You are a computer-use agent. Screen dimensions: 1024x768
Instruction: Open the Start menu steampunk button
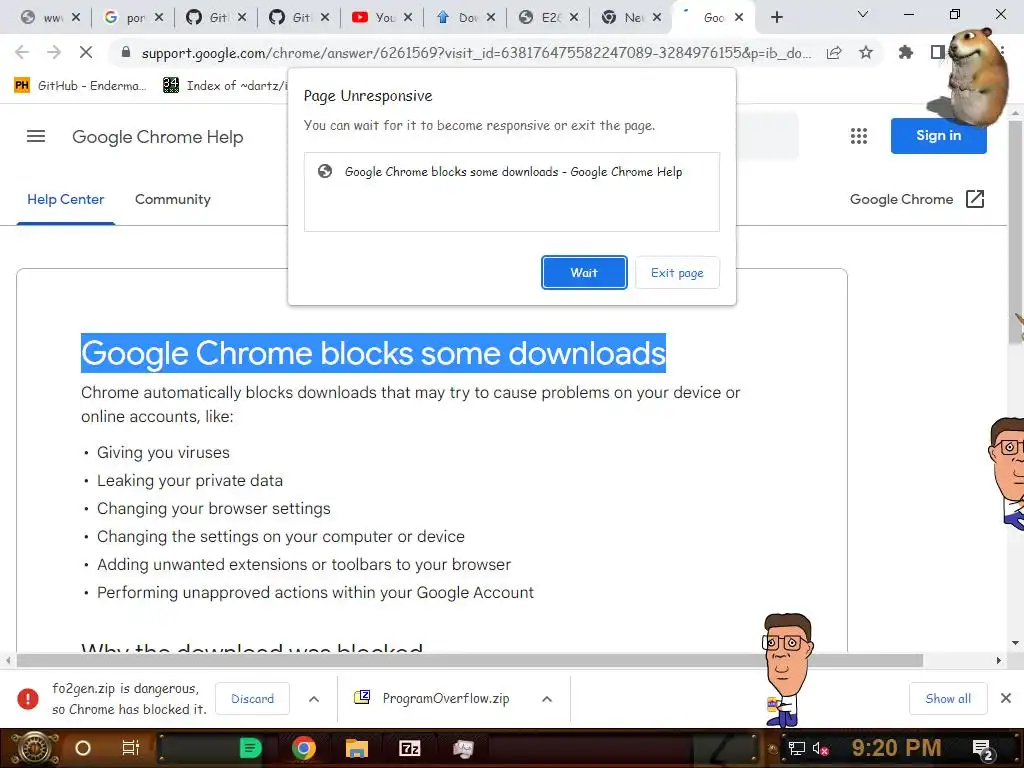(x=35, y=748)
